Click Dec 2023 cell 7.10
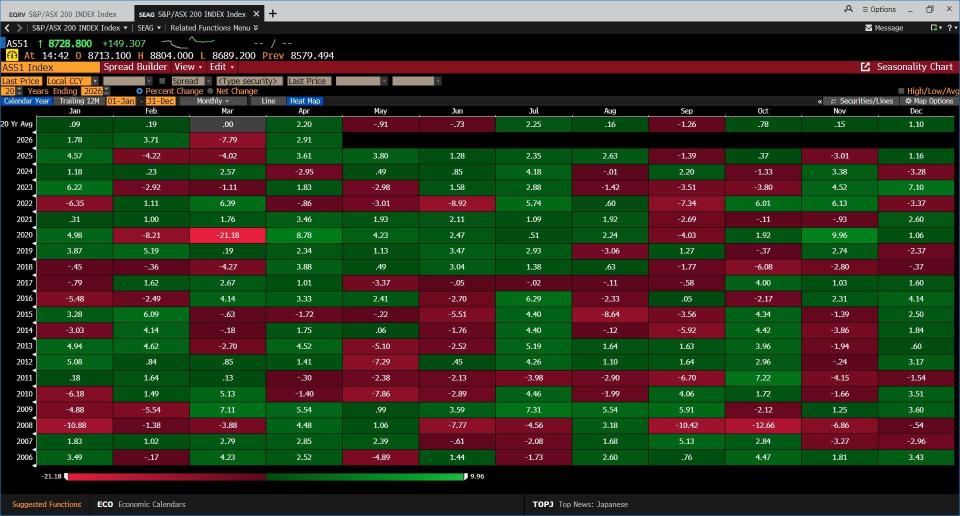The height and width of the screenshot is (516, 960). click(916, 187)
